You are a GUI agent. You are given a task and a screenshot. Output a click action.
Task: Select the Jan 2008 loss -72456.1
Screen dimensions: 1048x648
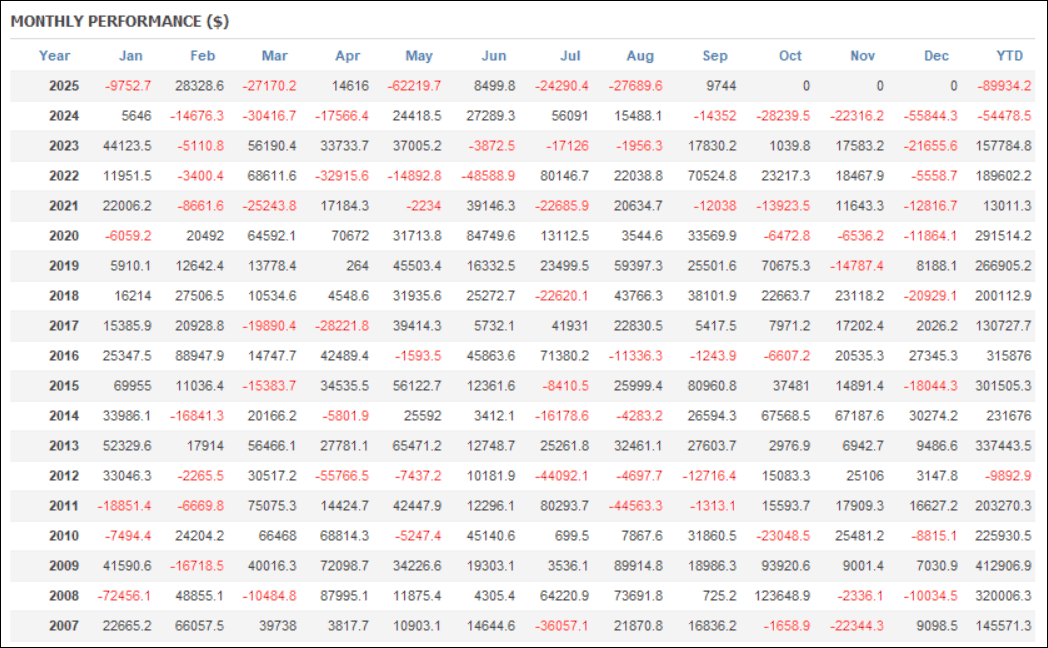(124, 596)
